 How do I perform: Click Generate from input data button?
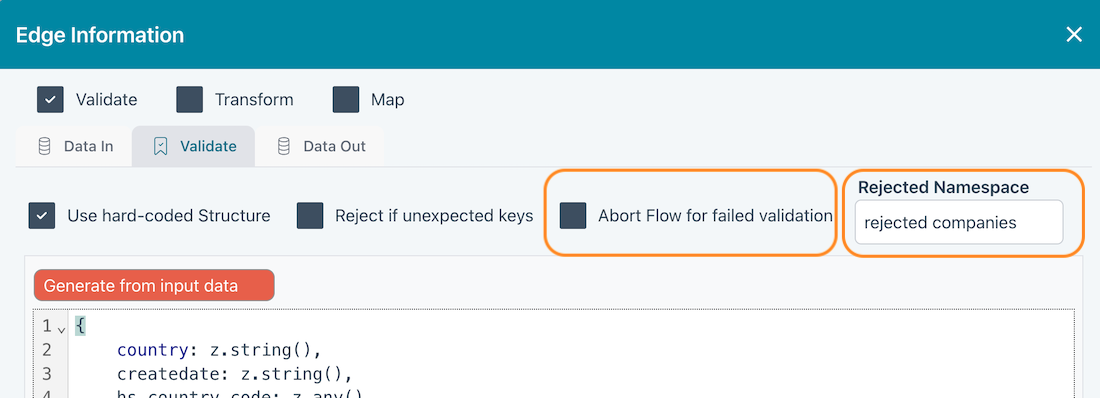pyautogui.click(x=154, y=286)
